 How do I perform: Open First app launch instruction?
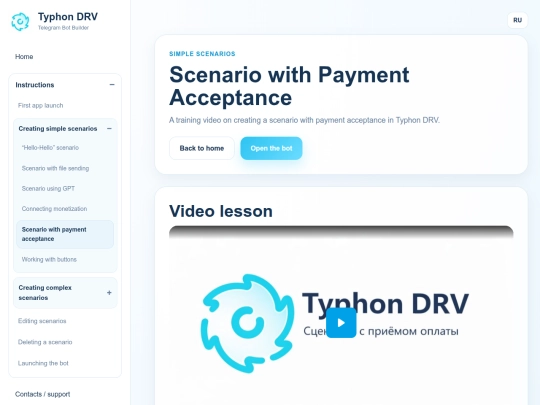point(41,105)
